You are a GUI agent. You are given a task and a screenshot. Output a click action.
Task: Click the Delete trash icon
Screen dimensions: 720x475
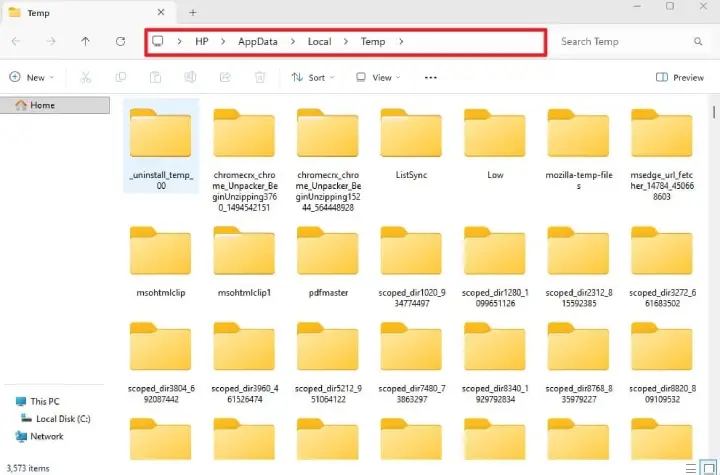pos(260,77)
